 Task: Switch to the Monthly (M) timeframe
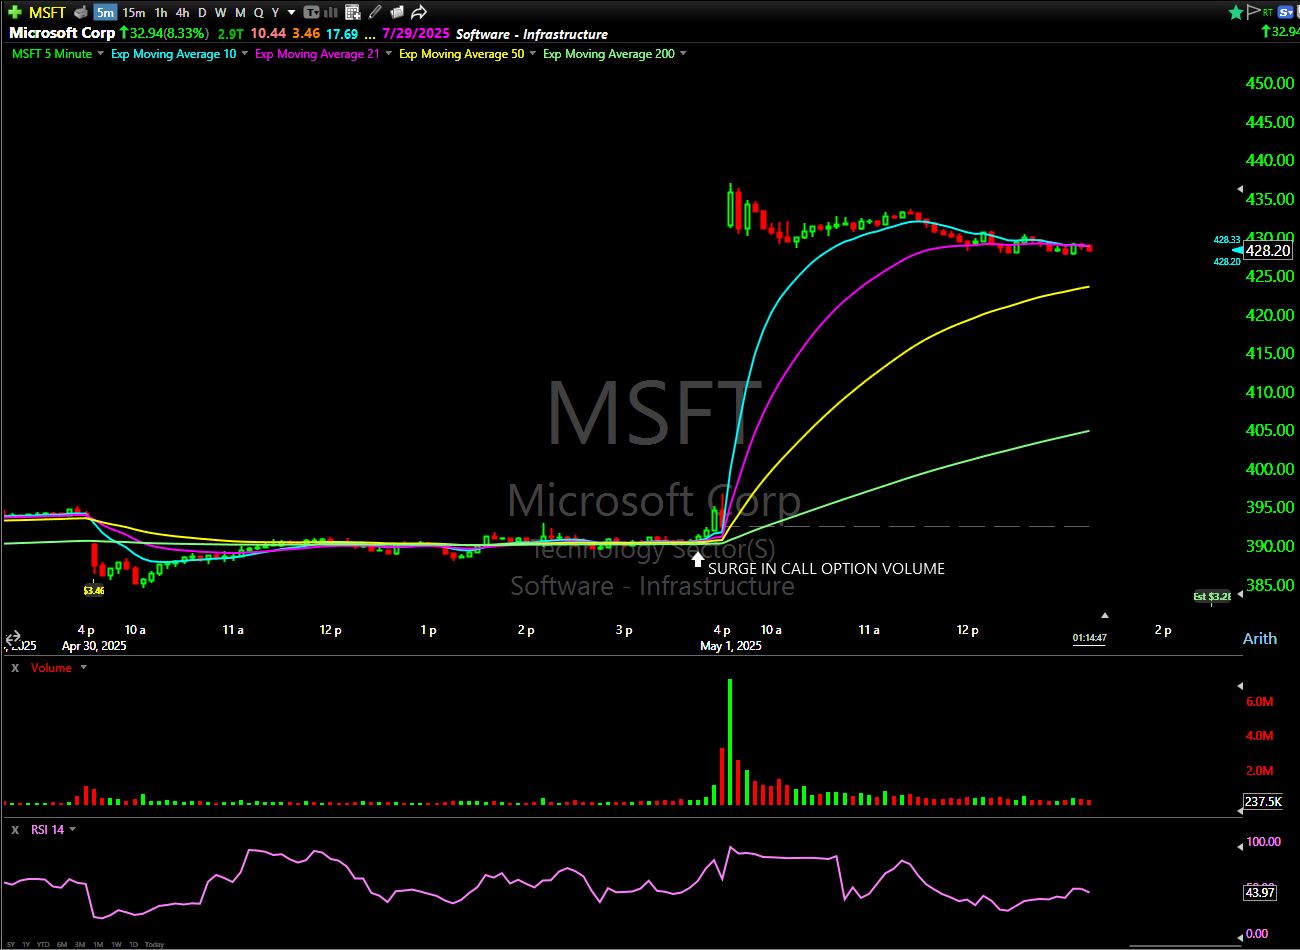coord(240,12)
